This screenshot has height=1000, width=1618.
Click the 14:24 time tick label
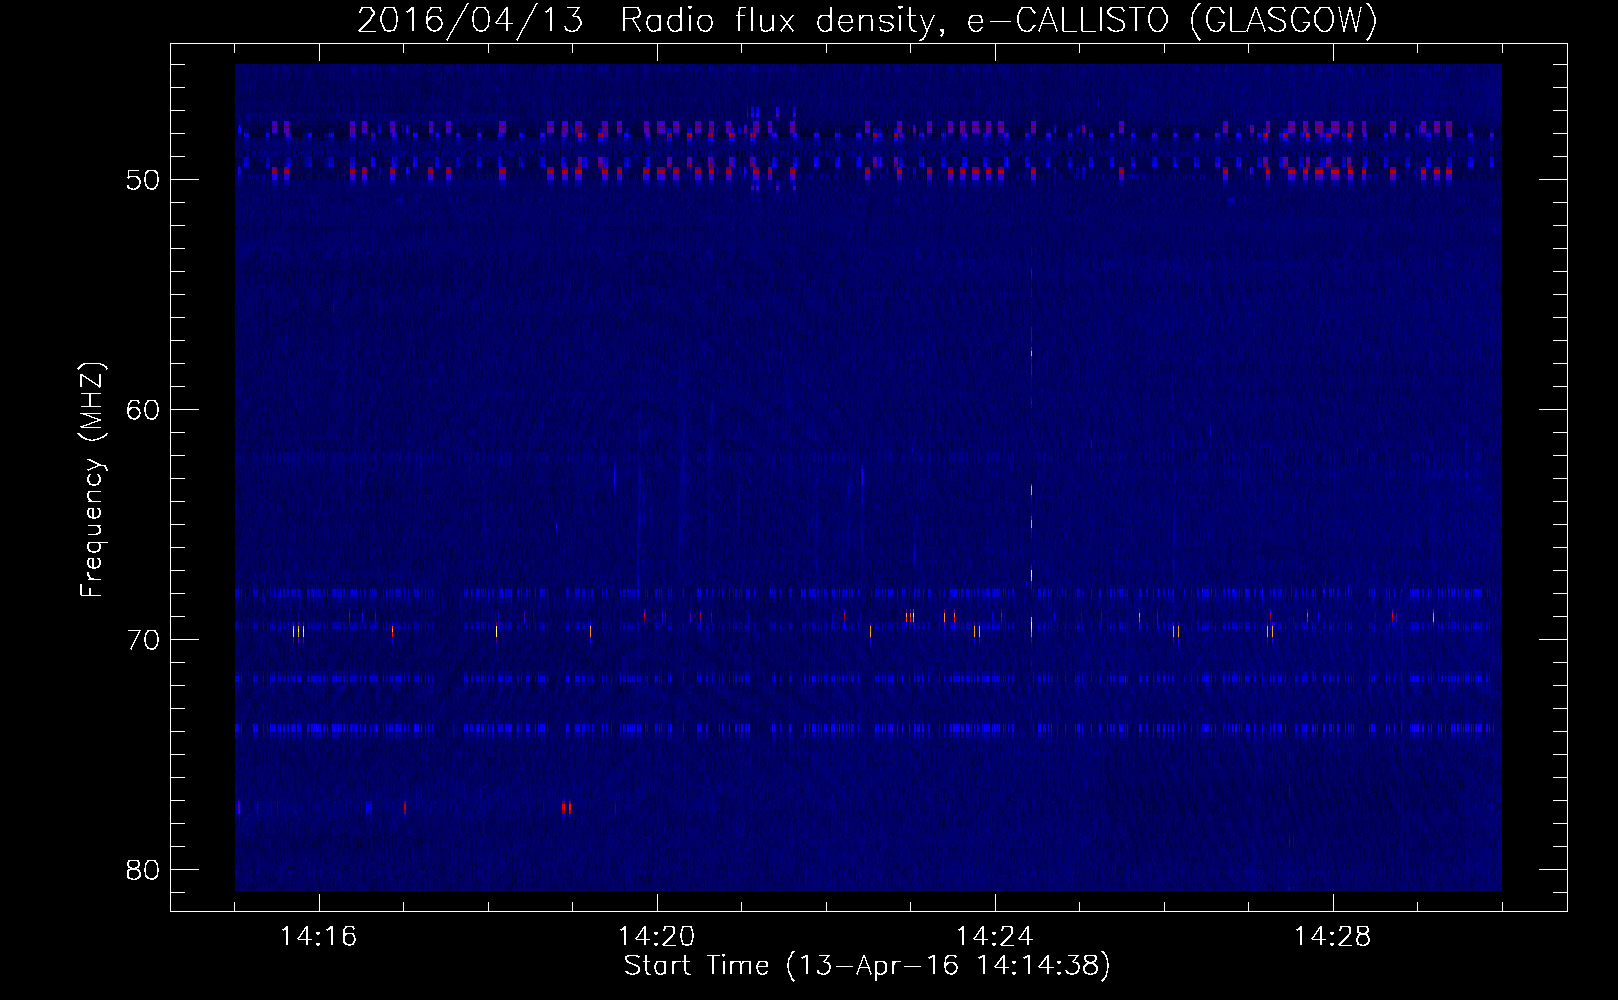pos(994,937)
